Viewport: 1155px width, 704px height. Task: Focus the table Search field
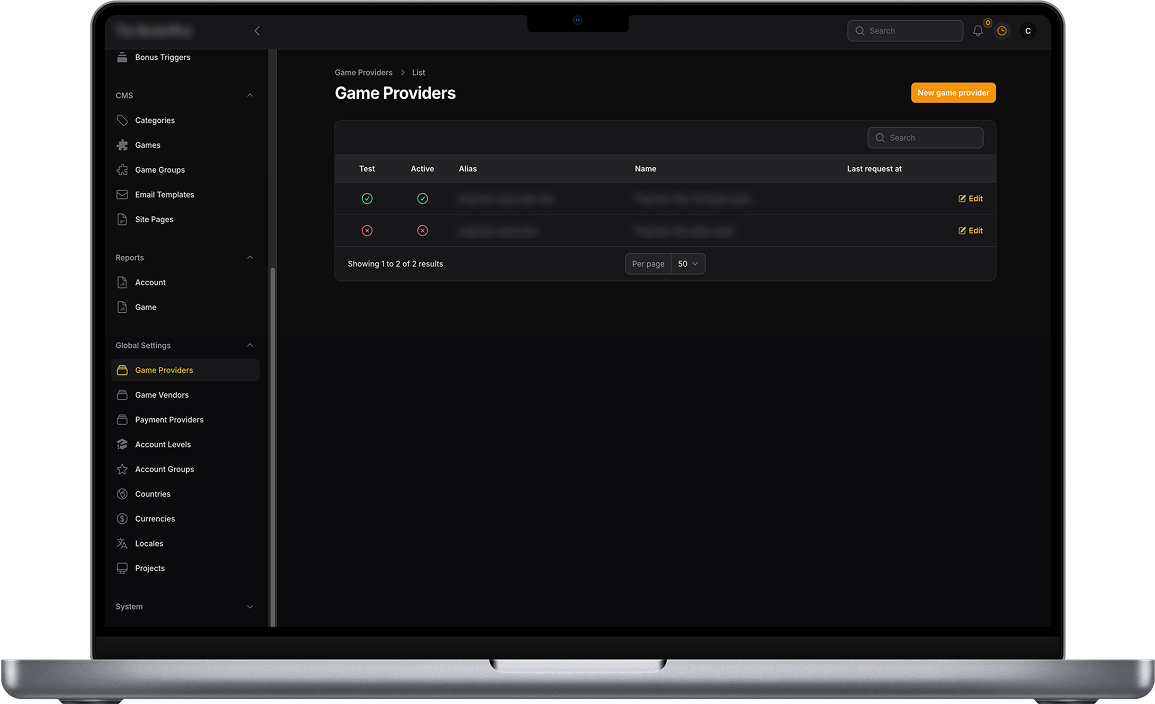925,138
